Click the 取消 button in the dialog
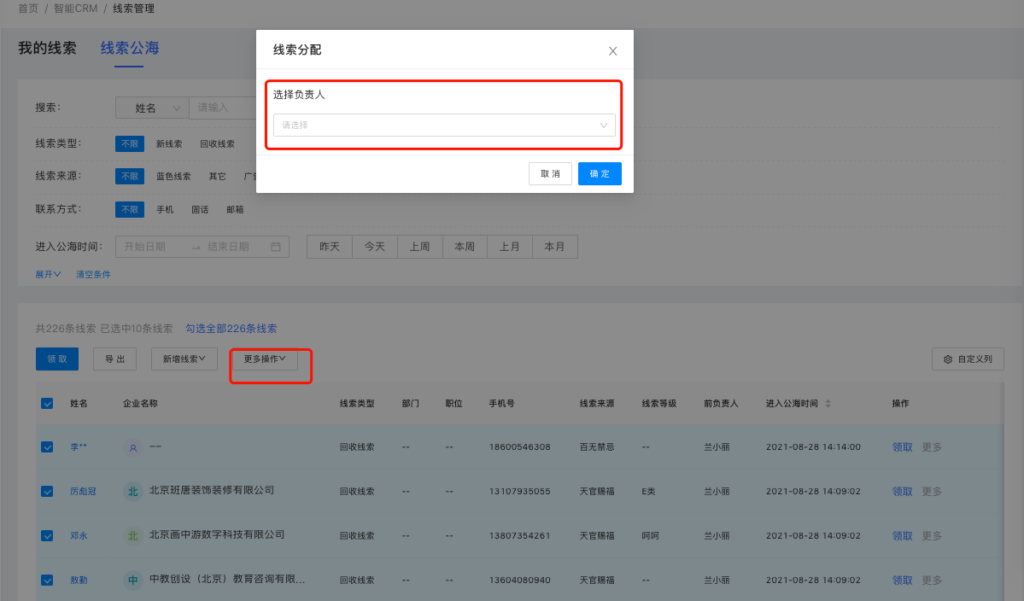Screen dimensions: 1024x601 tap(550, 174)
